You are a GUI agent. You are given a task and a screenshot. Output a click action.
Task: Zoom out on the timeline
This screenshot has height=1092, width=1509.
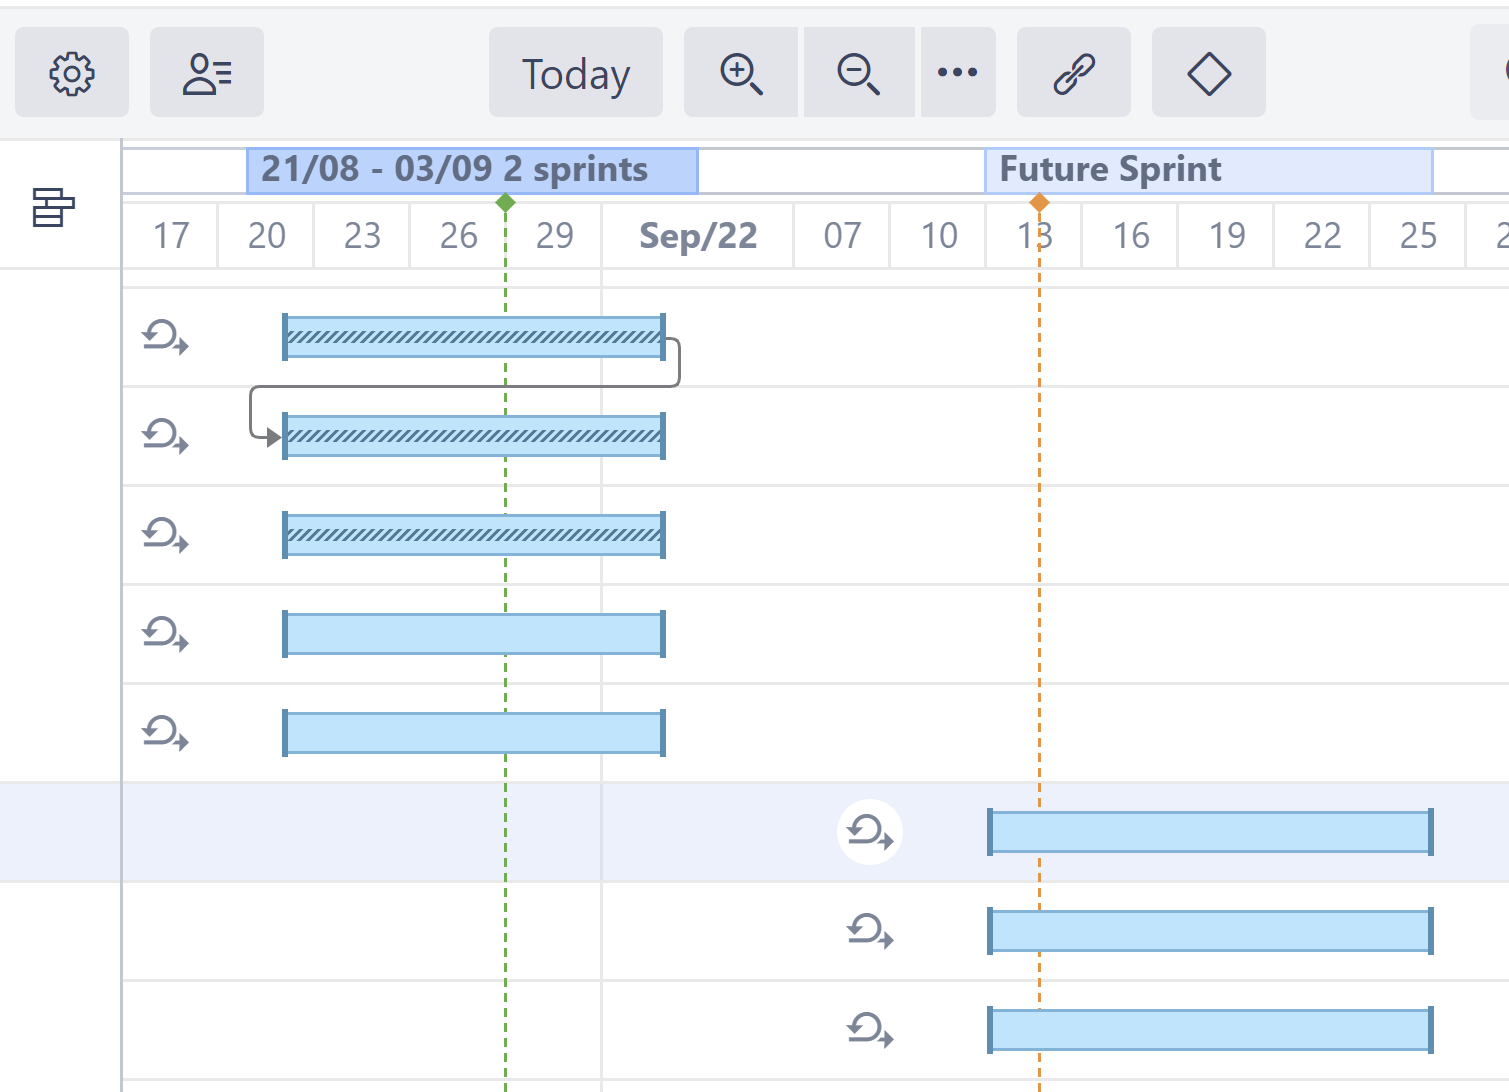(858, 73)
